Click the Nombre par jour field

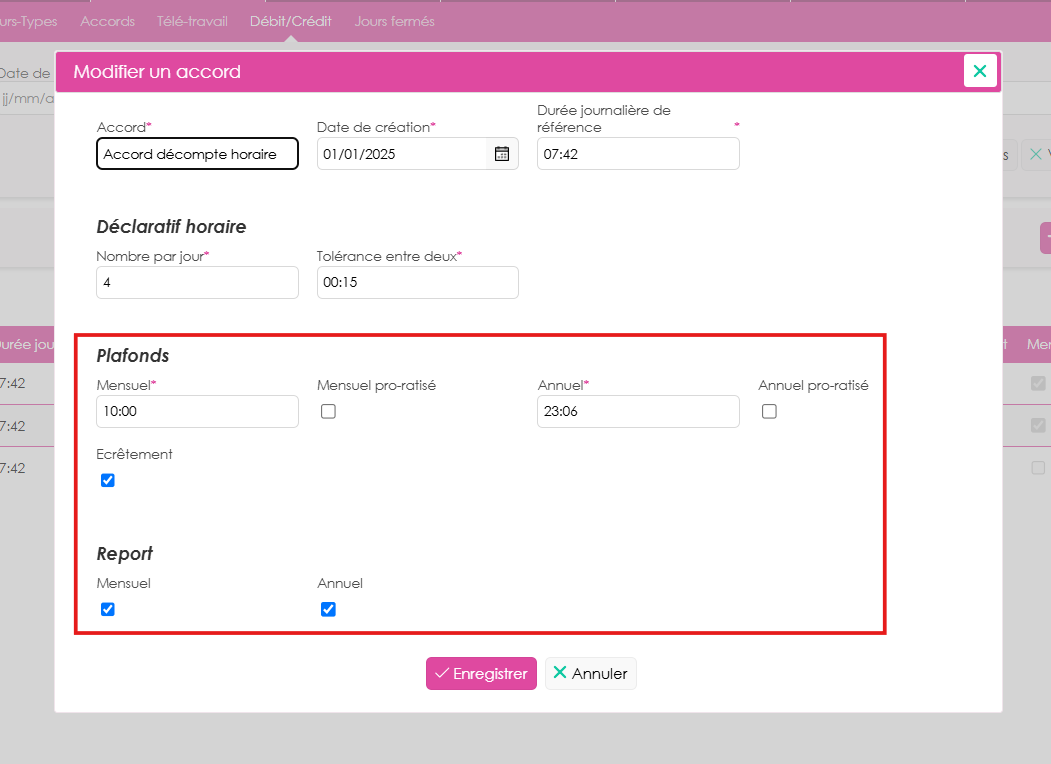pos(197,283)
